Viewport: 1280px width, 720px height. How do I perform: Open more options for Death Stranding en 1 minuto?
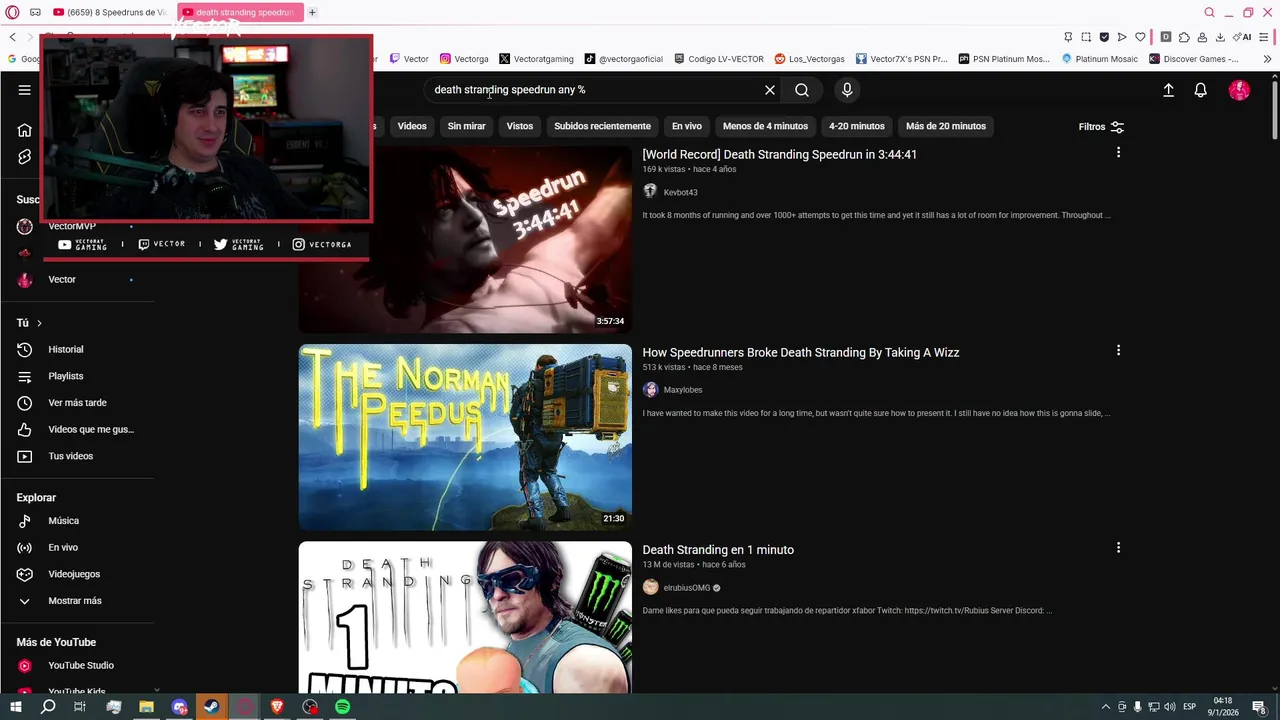click(x=1118, y=547)
